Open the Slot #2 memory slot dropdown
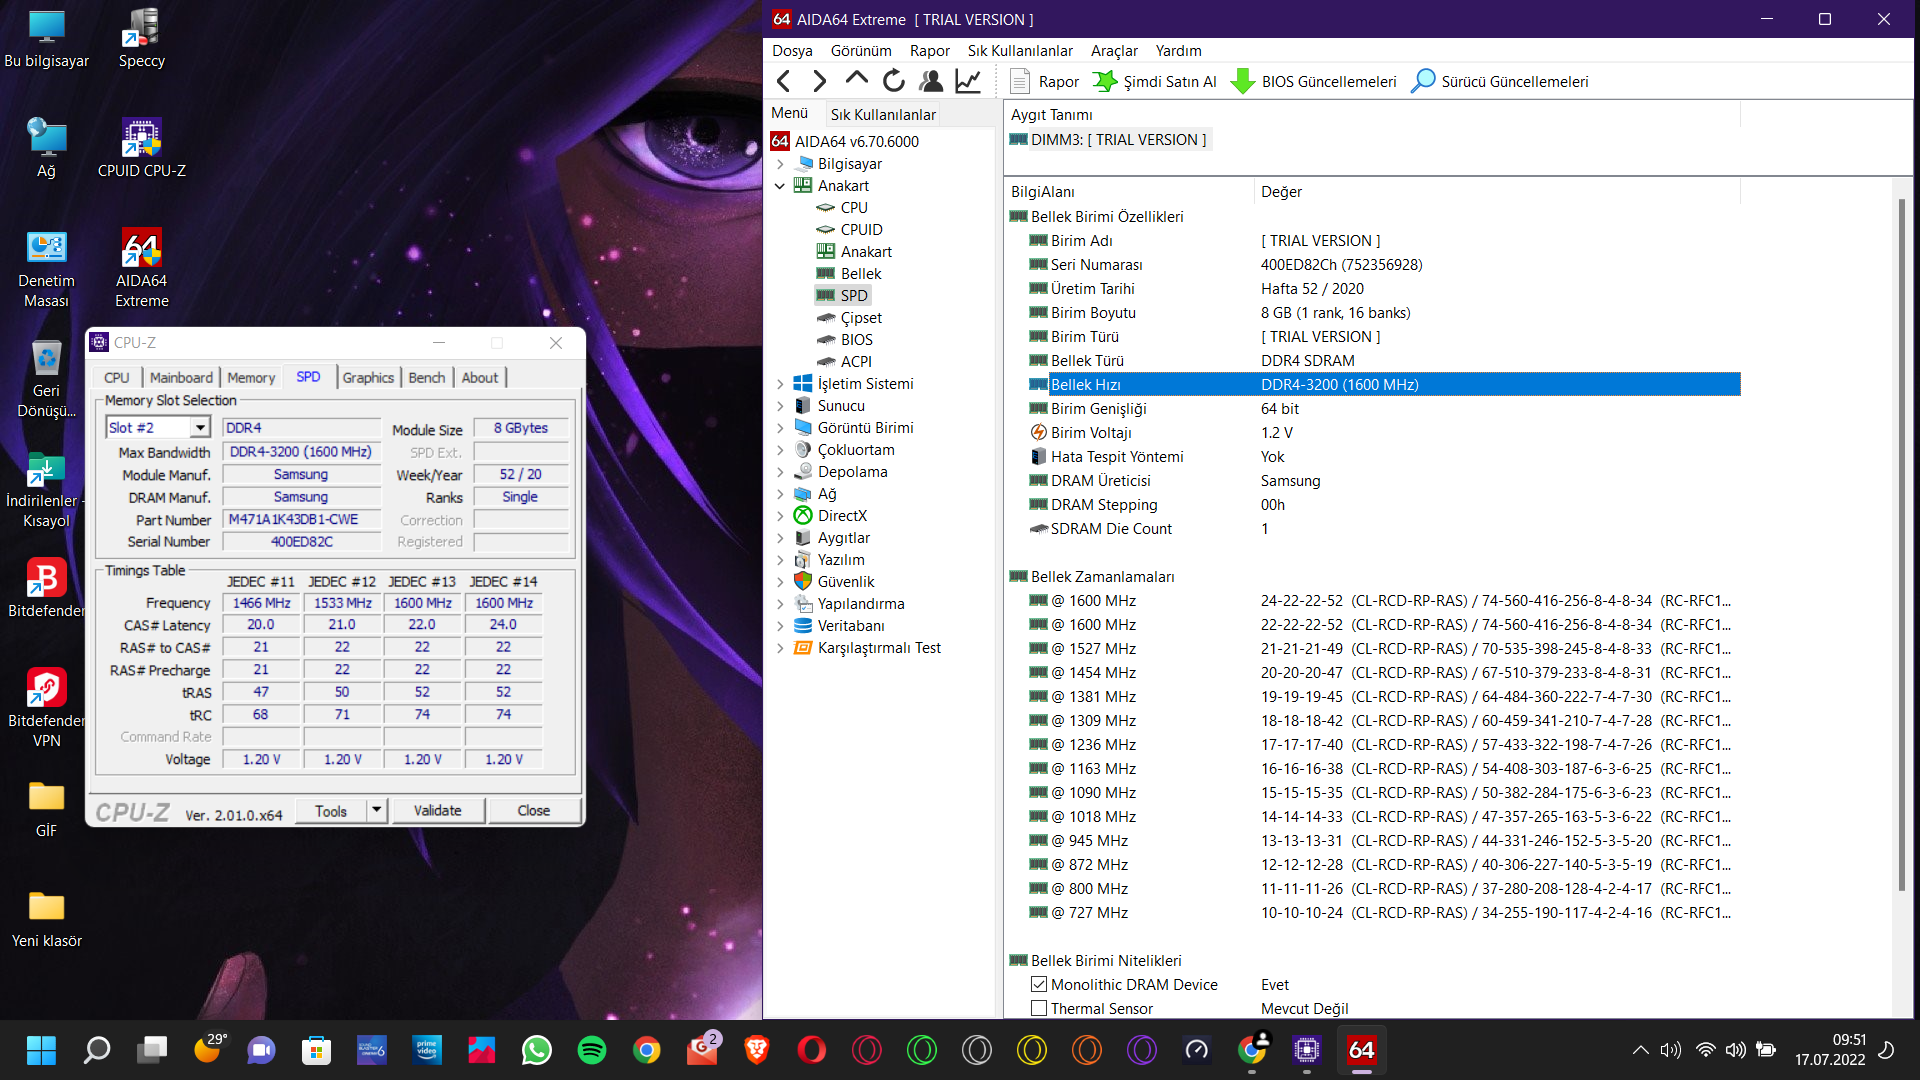This screenshot has width=1920, height=1080. tap(200, 428)
